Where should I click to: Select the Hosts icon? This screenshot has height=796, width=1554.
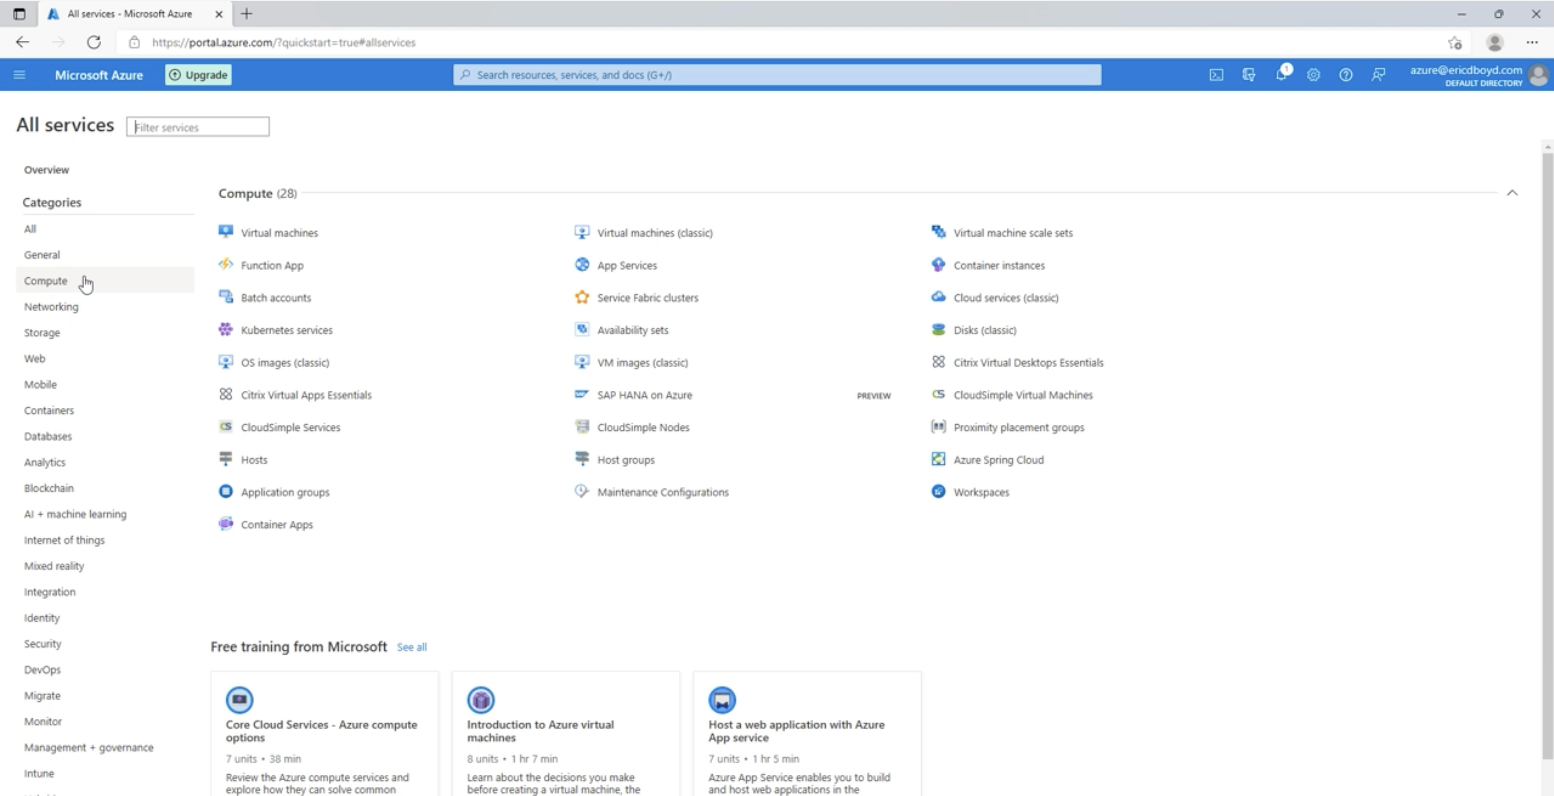point(226,459)
